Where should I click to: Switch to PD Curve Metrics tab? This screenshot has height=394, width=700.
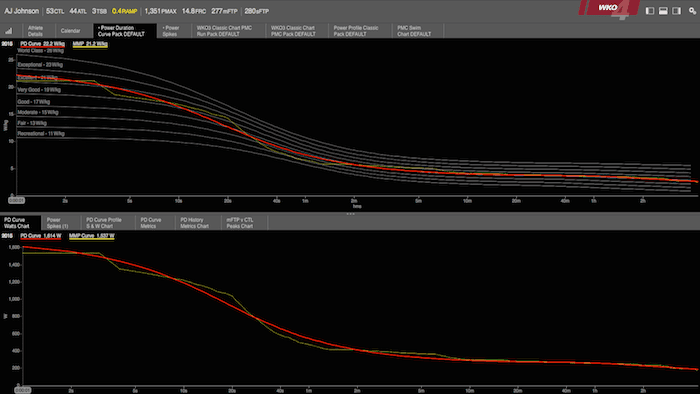coord(151,223)
